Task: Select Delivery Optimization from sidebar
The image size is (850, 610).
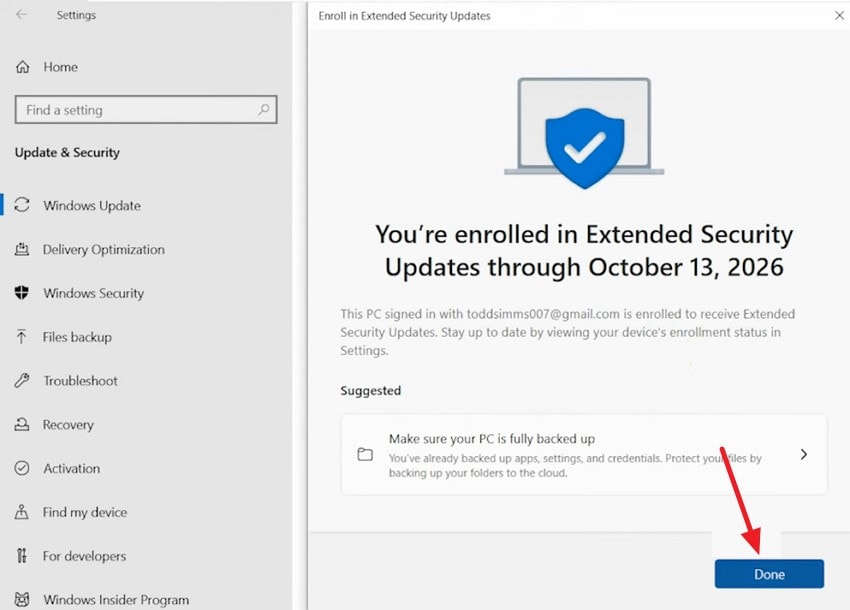Action: (x=104, y=249)
